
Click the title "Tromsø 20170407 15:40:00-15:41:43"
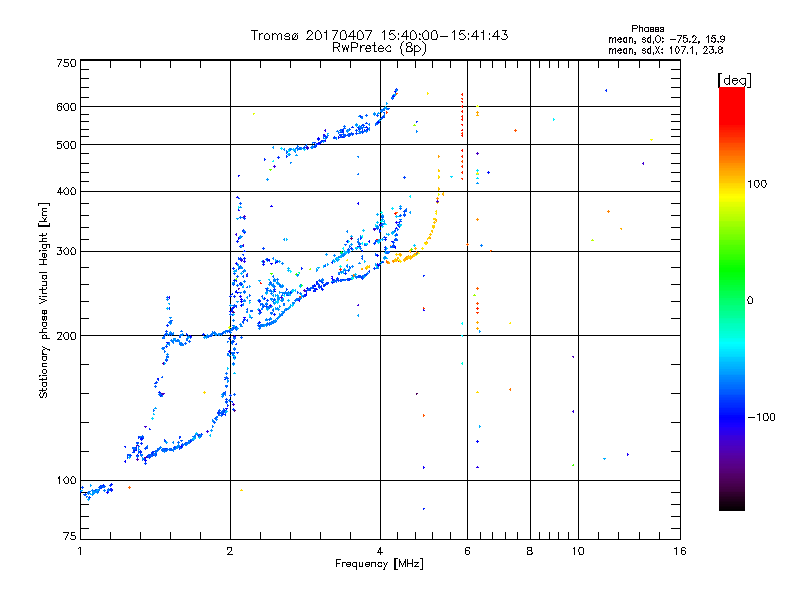click(379, 35)
